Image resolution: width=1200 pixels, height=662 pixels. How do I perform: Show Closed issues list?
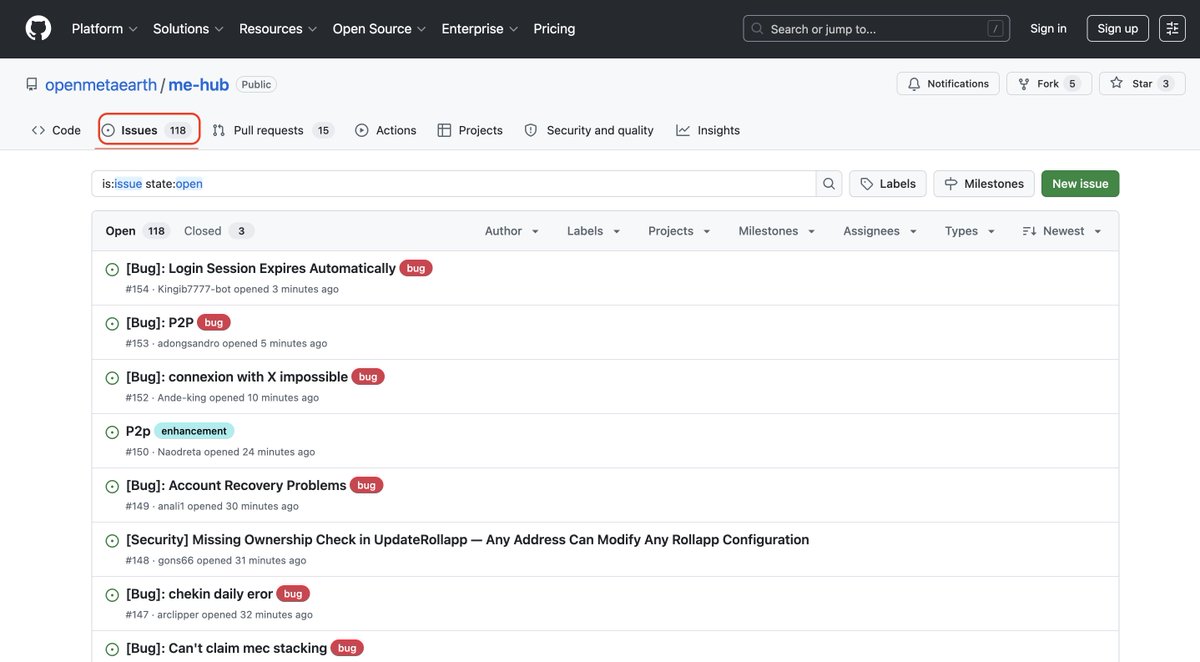219,231
